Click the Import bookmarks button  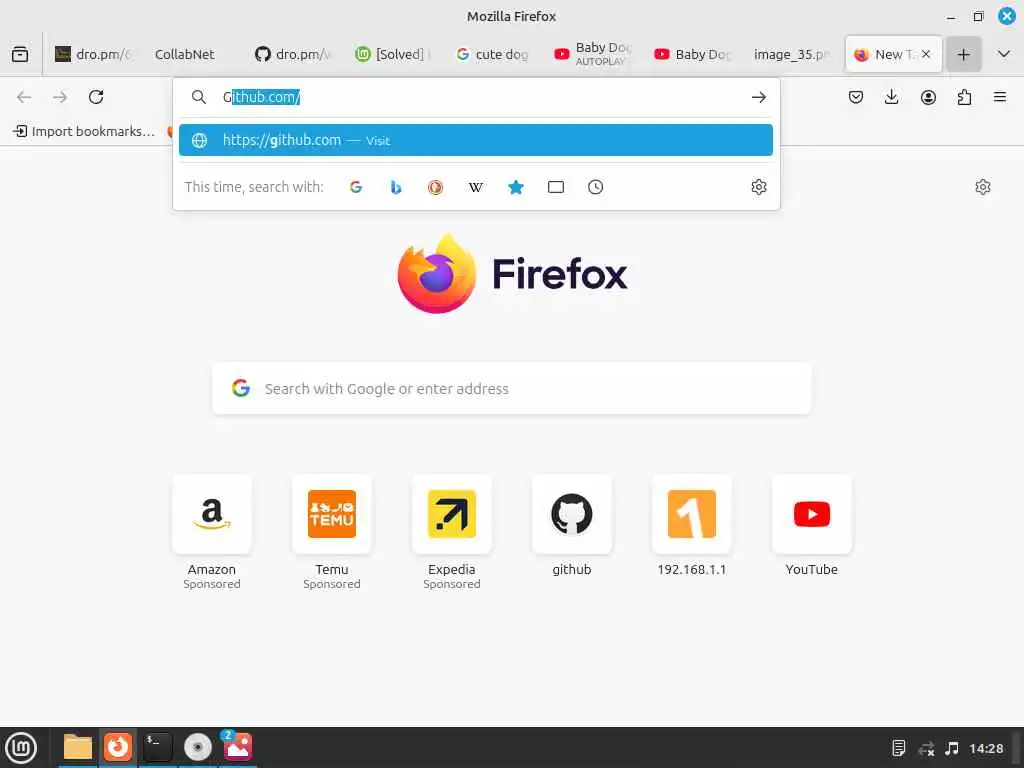(x=84, y=131)
